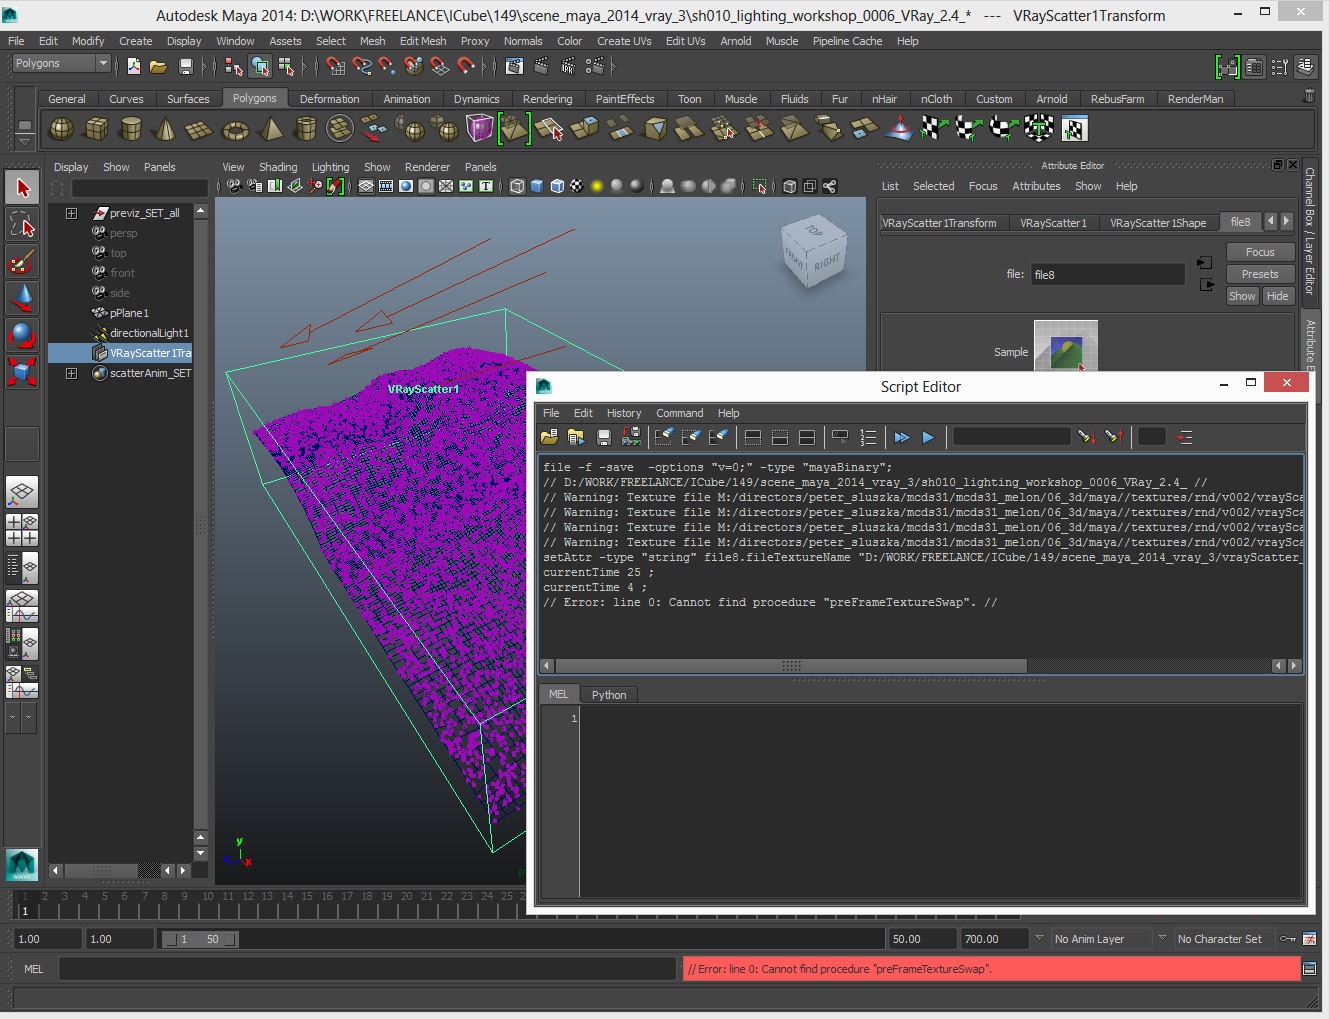Click the New Scene icon in status line
Screen dimensions: 1330x1019
(134, 66)
